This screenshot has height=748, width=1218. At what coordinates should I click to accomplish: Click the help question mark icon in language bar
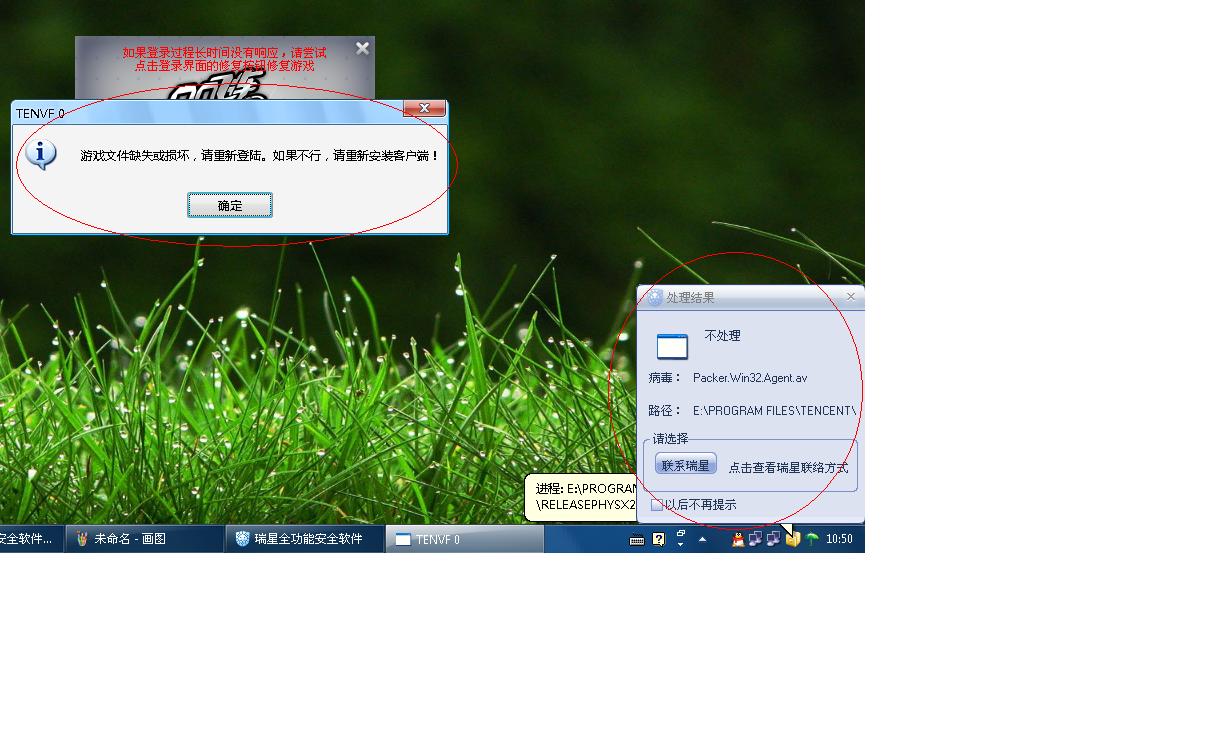[658, 539]
